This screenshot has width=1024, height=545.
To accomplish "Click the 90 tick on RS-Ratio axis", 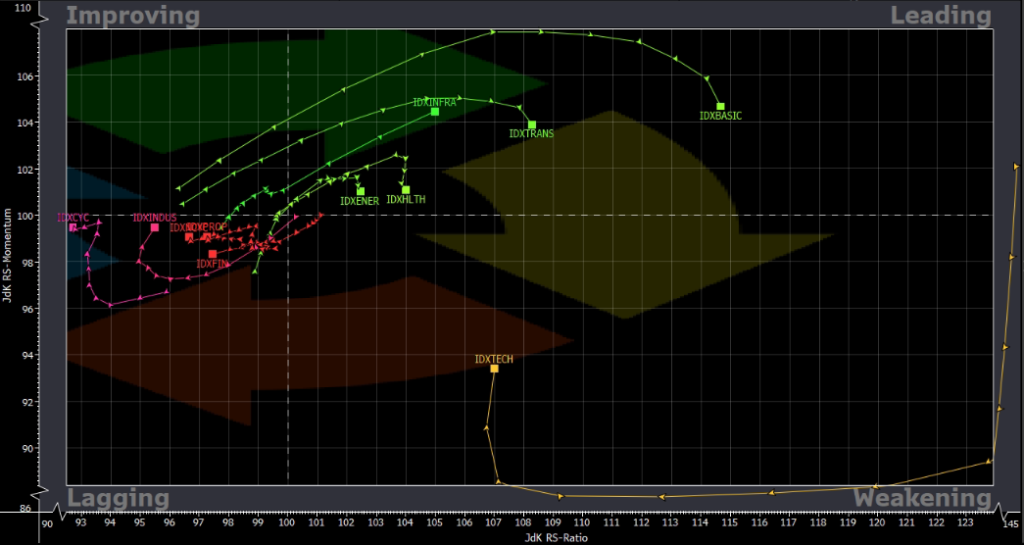I will pyautogui.click(x=47, y=523).
